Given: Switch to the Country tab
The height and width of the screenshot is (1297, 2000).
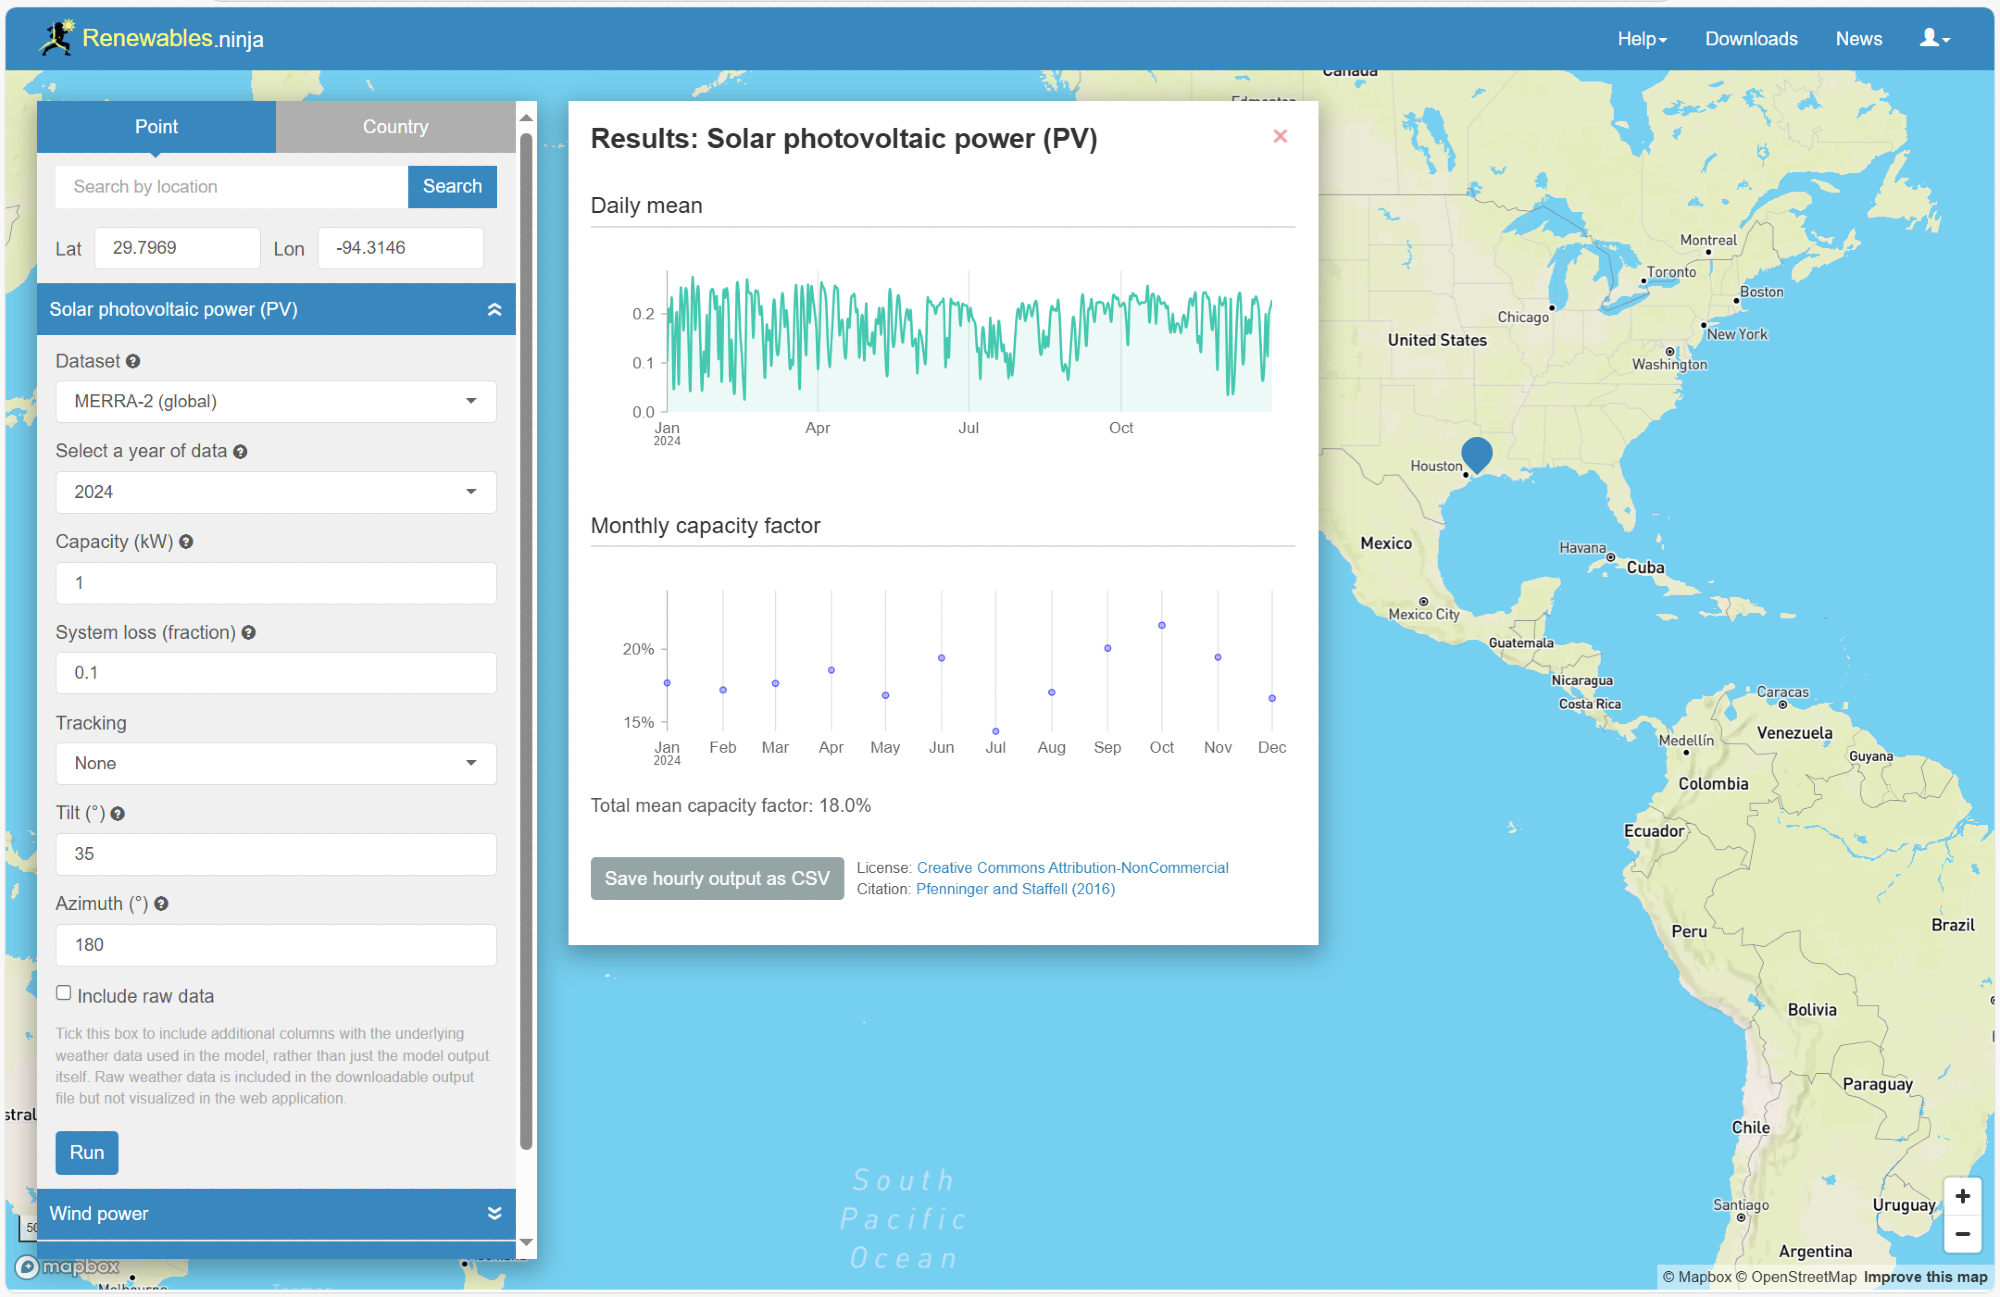Looking at the screenshot, I should tap(395, 127).
